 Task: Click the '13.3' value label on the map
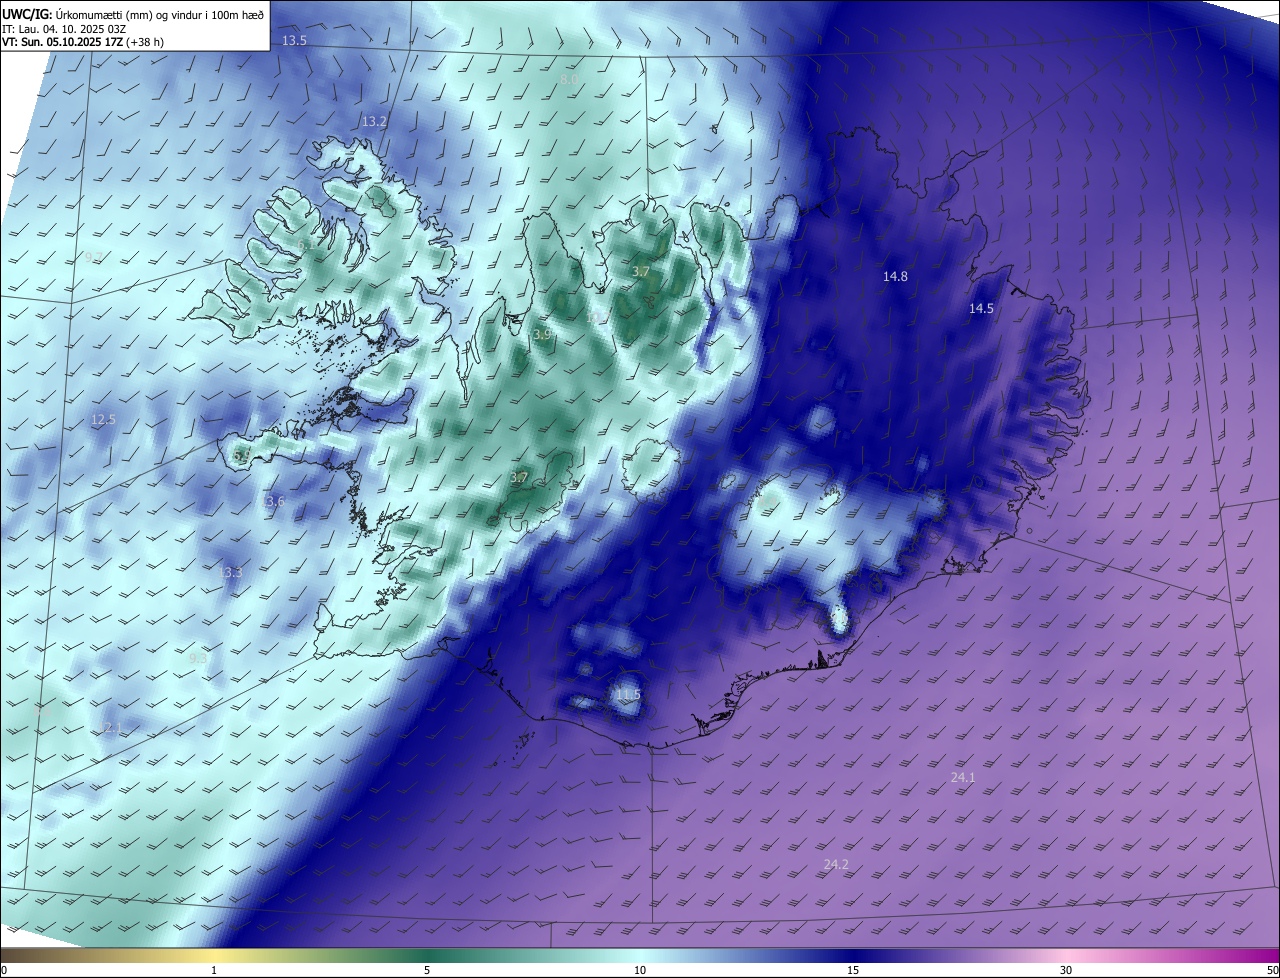pos(231,572)
